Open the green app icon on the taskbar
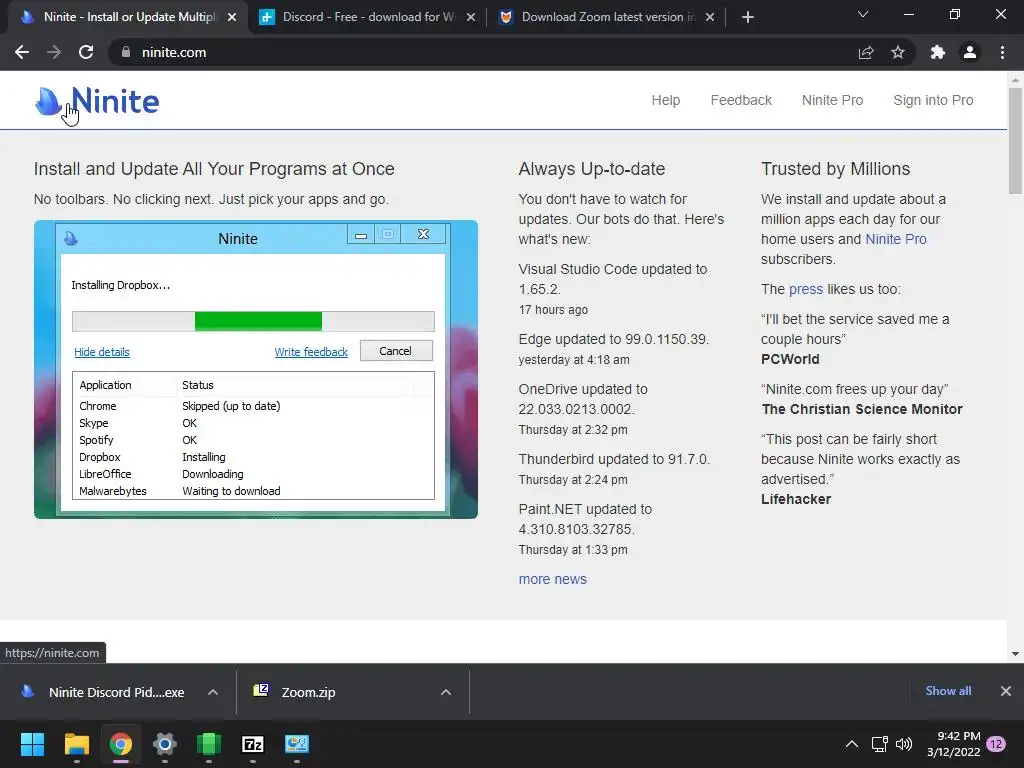 pos(208,744)
